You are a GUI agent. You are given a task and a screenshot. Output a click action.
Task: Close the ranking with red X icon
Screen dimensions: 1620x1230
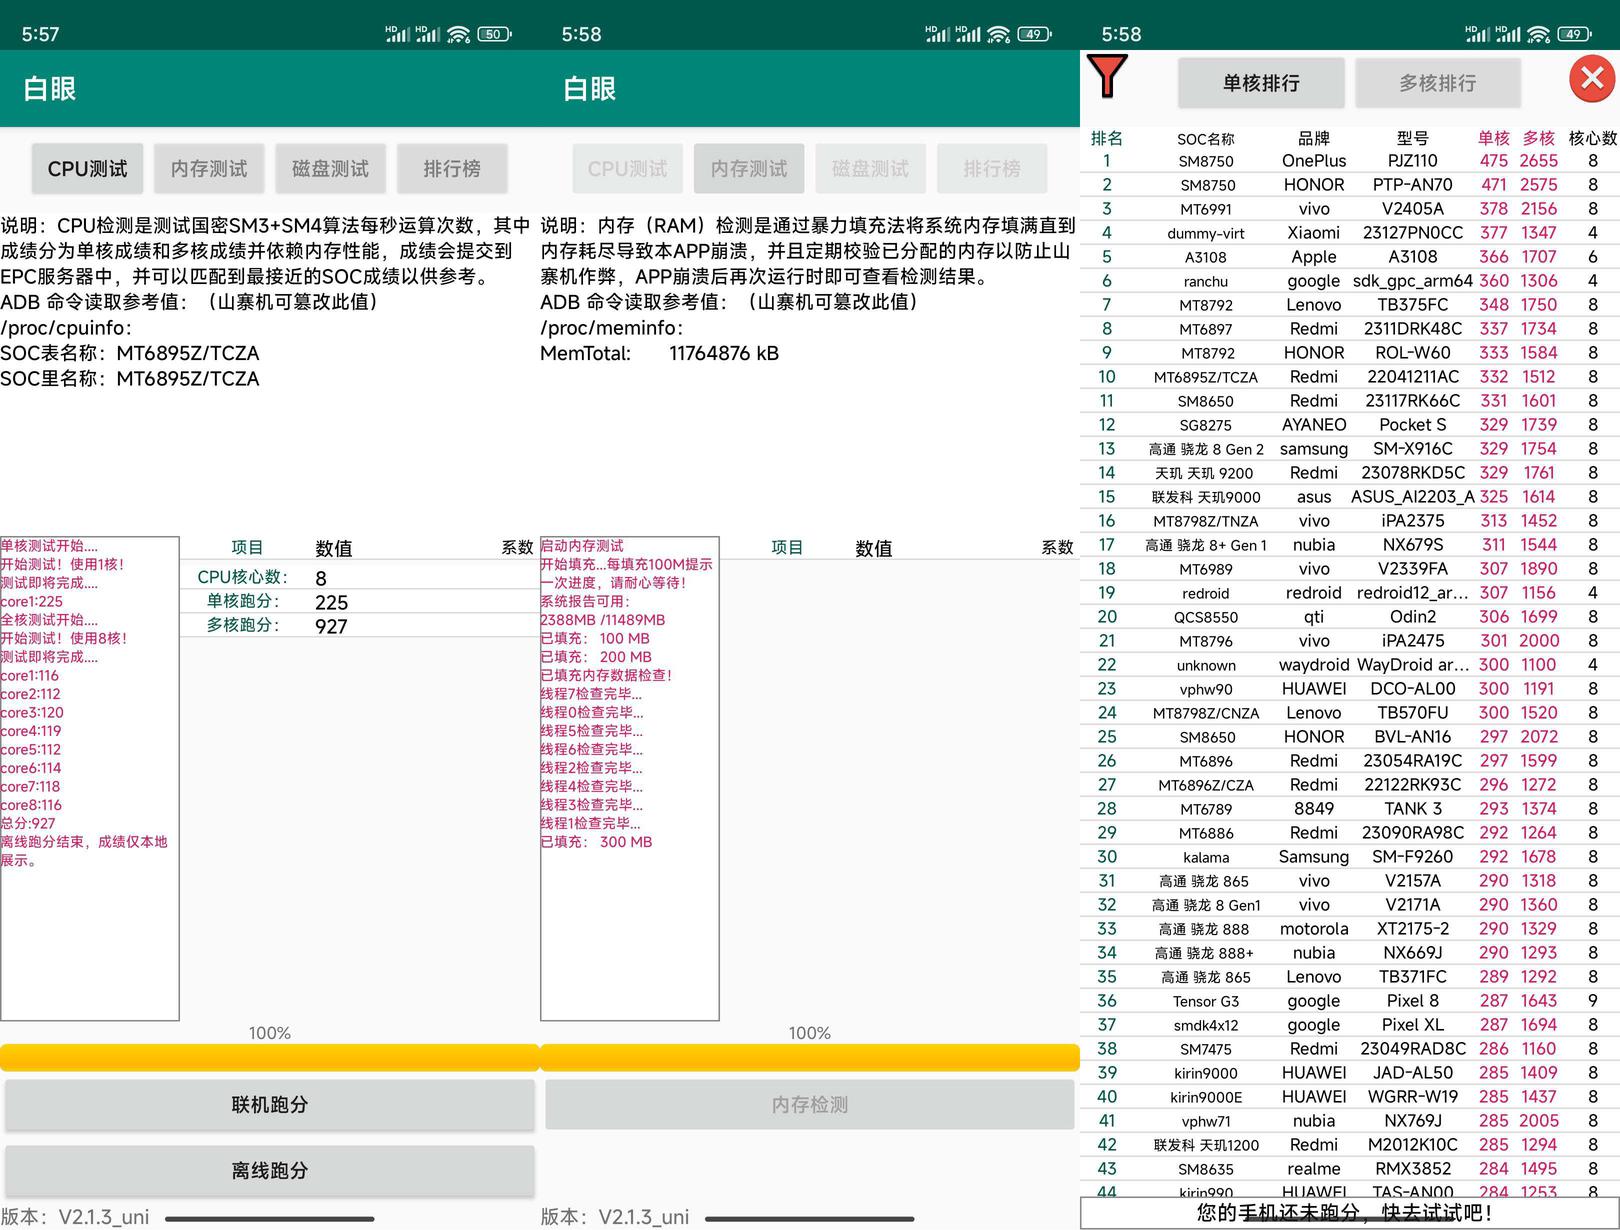coord(1593,78)
